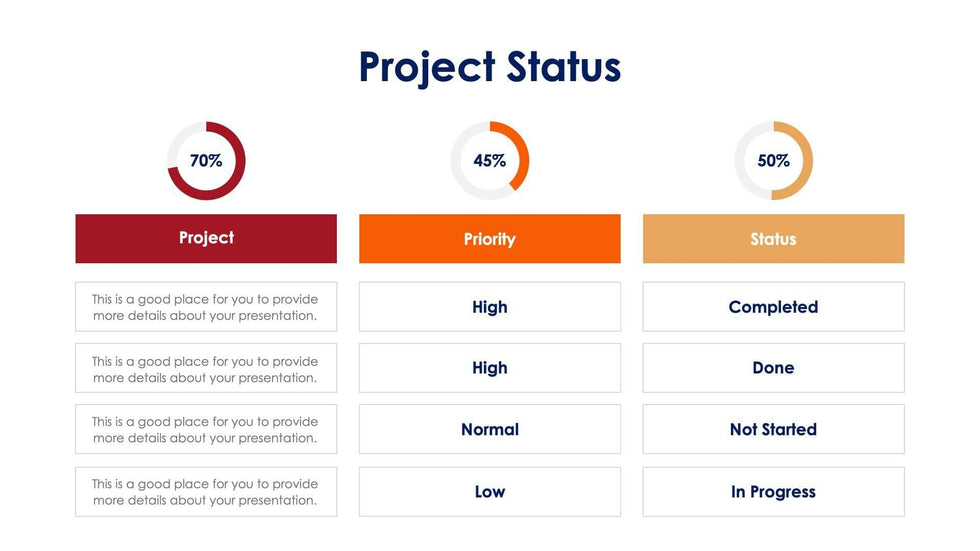Select the first project description text box
The width and height of the screenshot is (980, 551).
click(x=206, y=307)
